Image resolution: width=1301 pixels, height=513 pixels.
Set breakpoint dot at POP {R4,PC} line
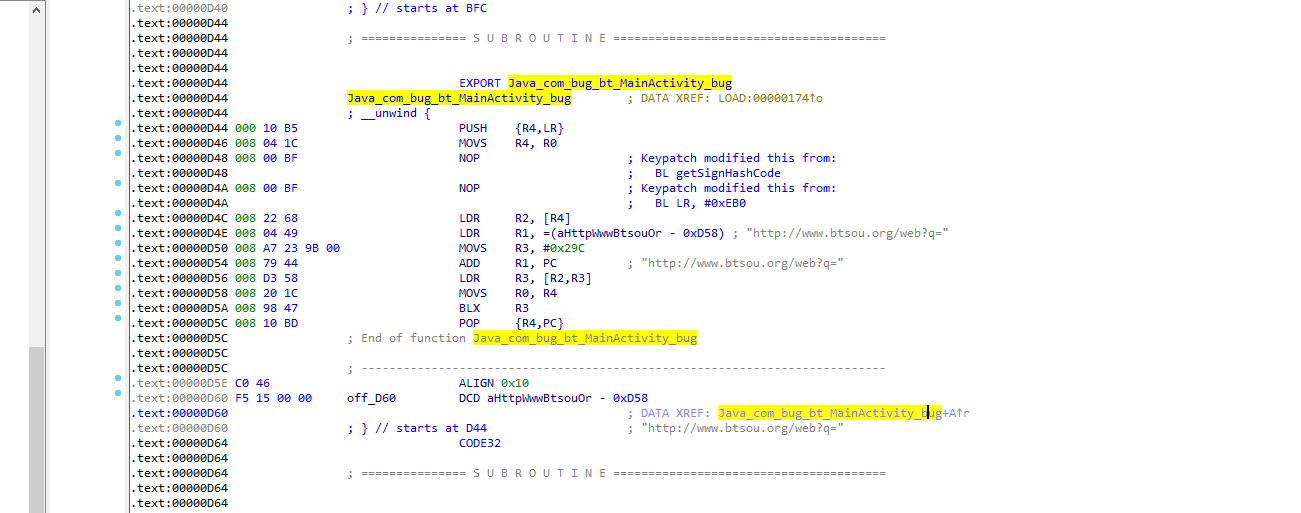[118, 319]
